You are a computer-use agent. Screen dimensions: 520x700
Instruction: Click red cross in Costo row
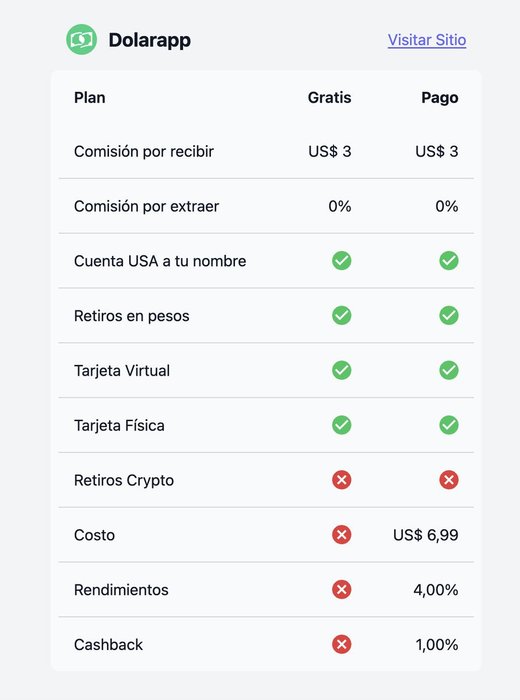pyautogui.click(x=341, y=535)
